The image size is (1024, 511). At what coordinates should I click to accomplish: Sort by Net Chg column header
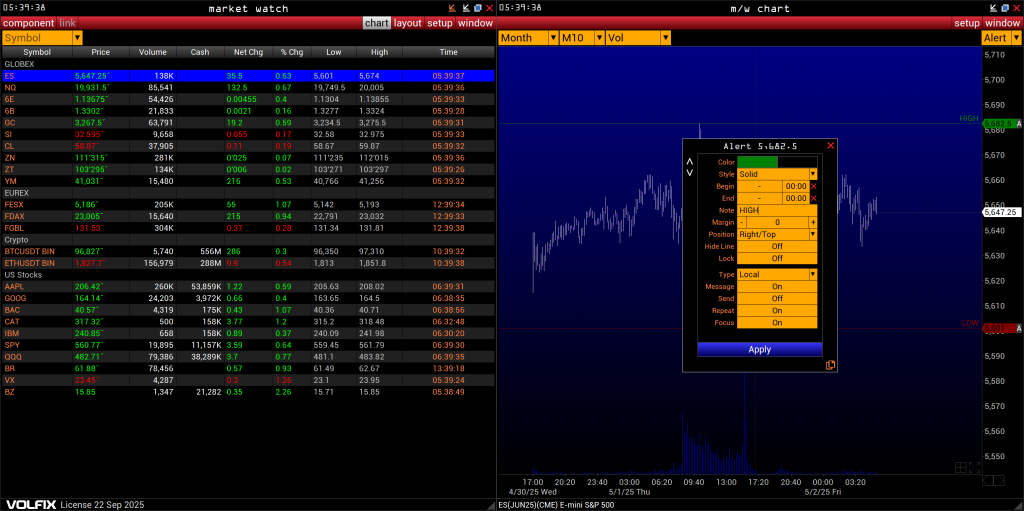(x=248, y=52)
